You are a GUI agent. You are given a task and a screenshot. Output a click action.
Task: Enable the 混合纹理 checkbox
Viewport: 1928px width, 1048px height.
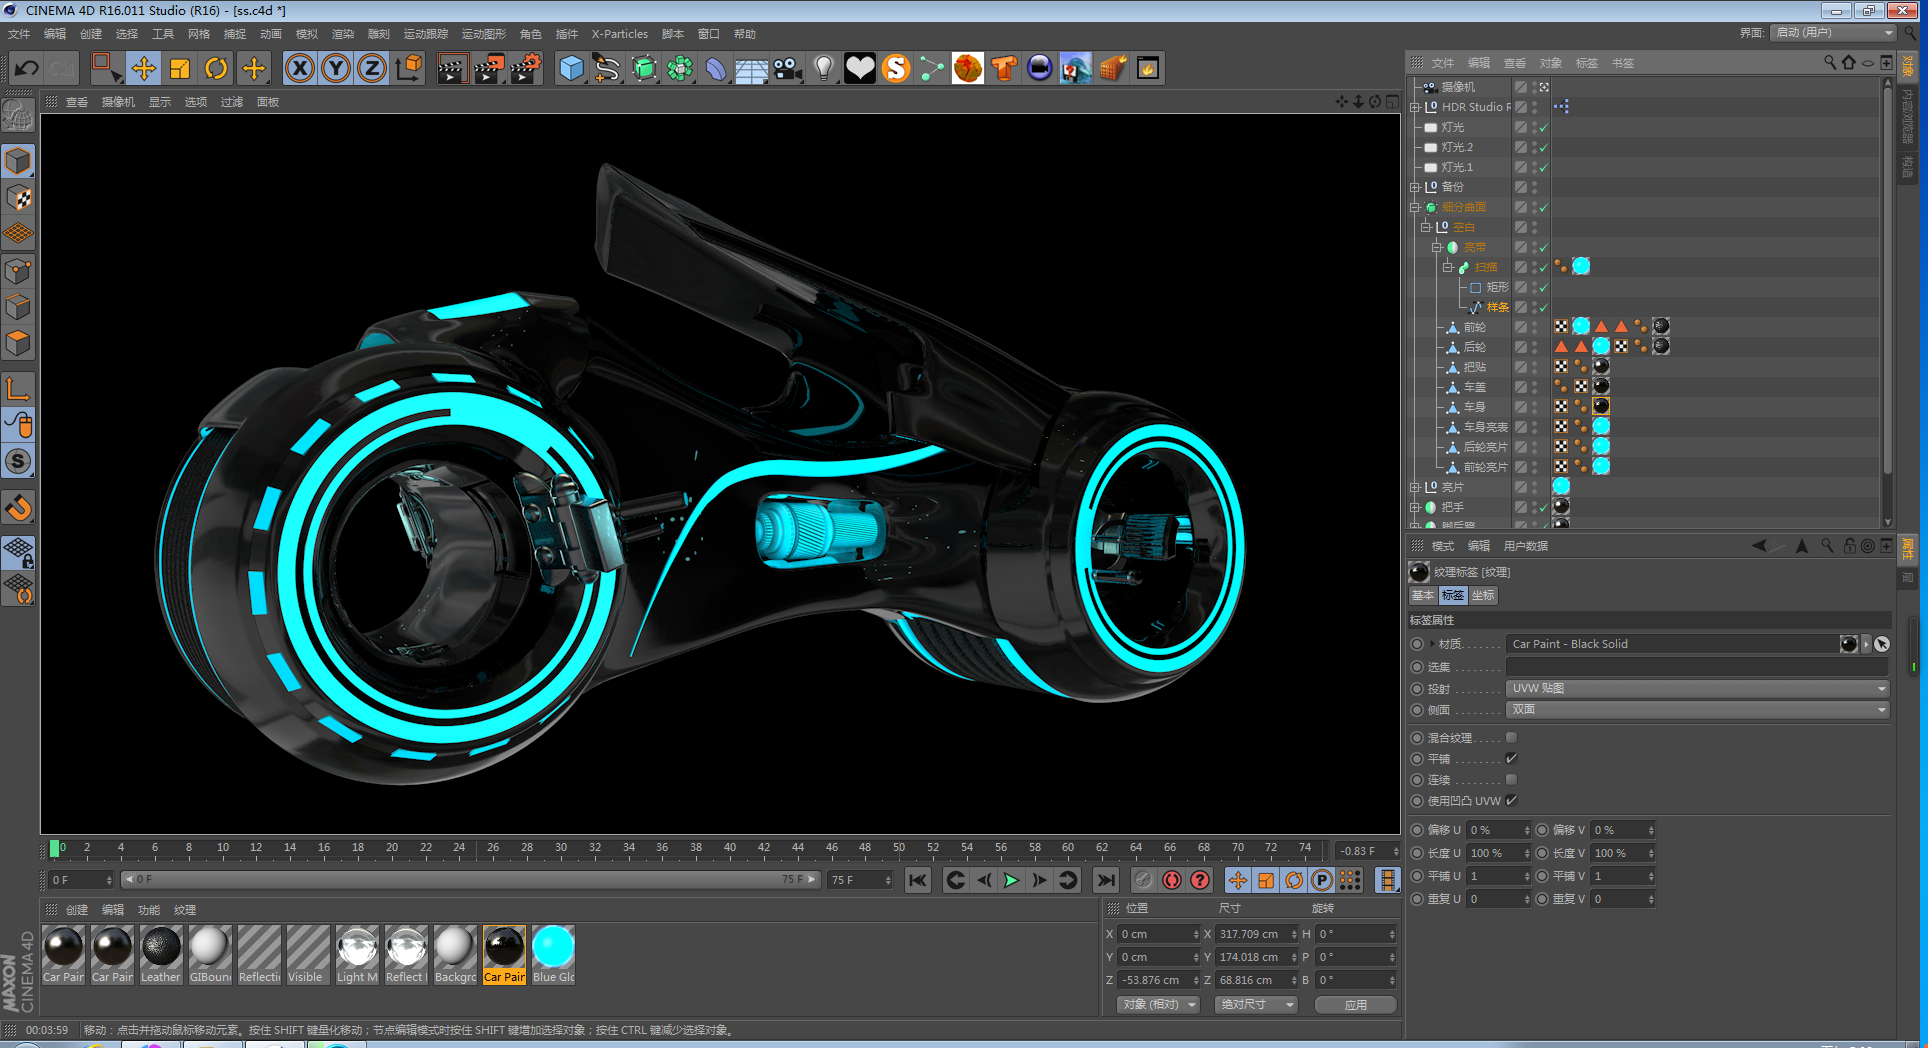pyautogui.click(x=1511, y=738)
